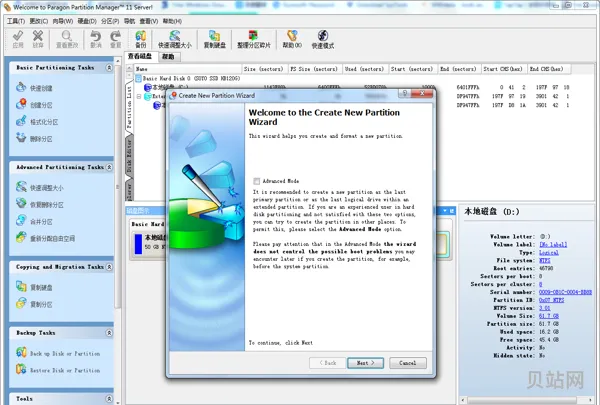Viewport: 600px width, 405px height.
Task: Select the vertical Disk Editor tab
Action: pyautogui.click(x=129, y=155)
